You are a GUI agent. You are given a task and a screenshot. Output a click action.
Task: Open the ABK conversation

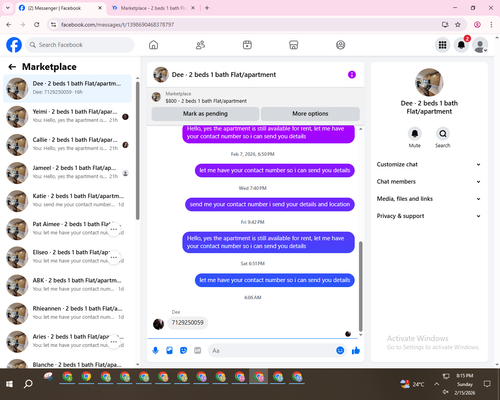pyautogui.click(x=67, y=285)
